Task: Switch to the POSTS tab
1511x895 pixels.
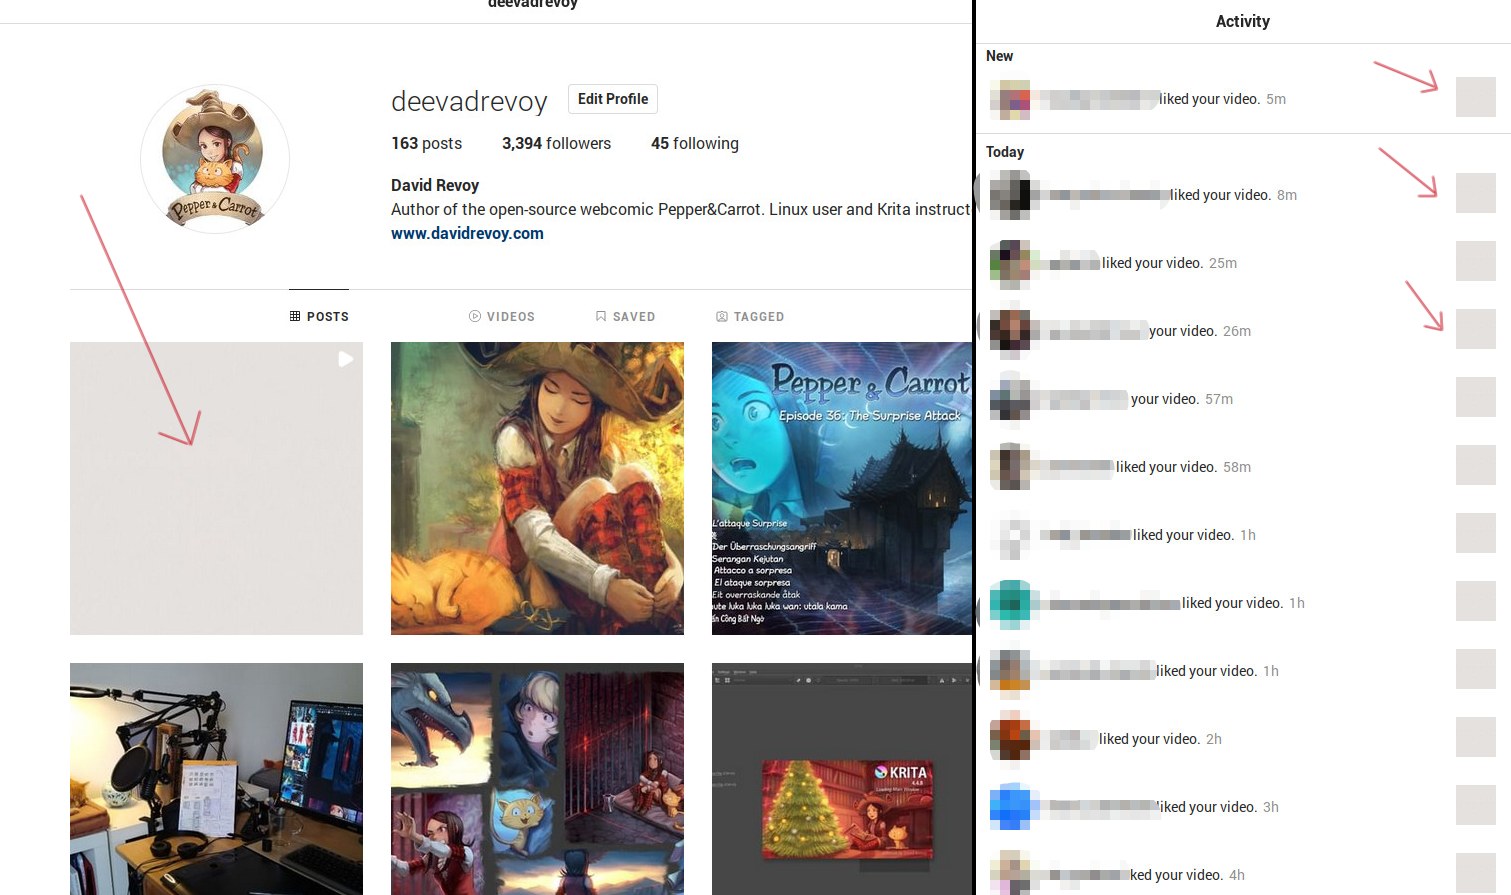Action: click(319, 316)
